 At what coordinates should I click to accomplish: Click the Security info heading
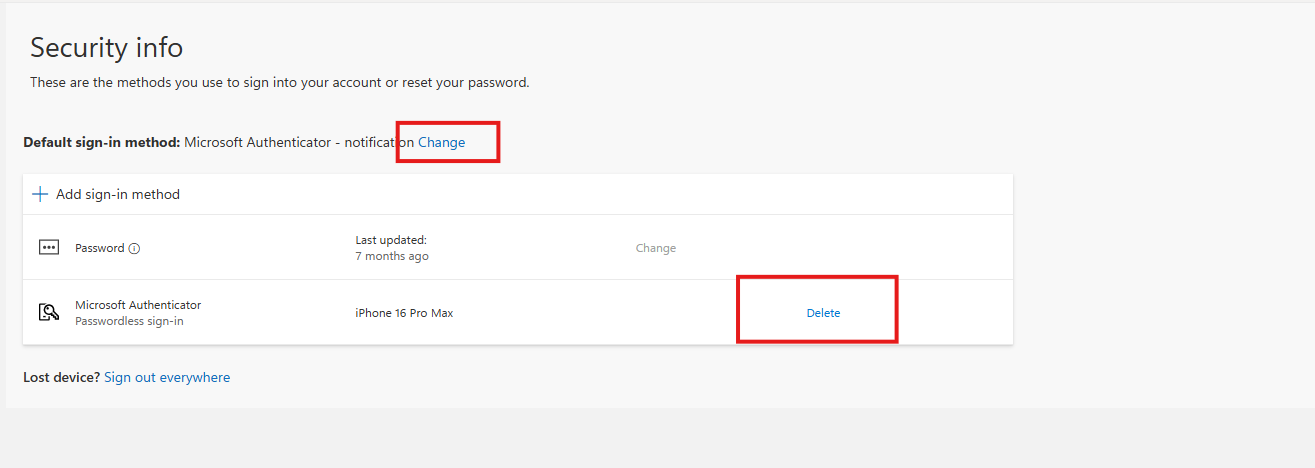106,47
